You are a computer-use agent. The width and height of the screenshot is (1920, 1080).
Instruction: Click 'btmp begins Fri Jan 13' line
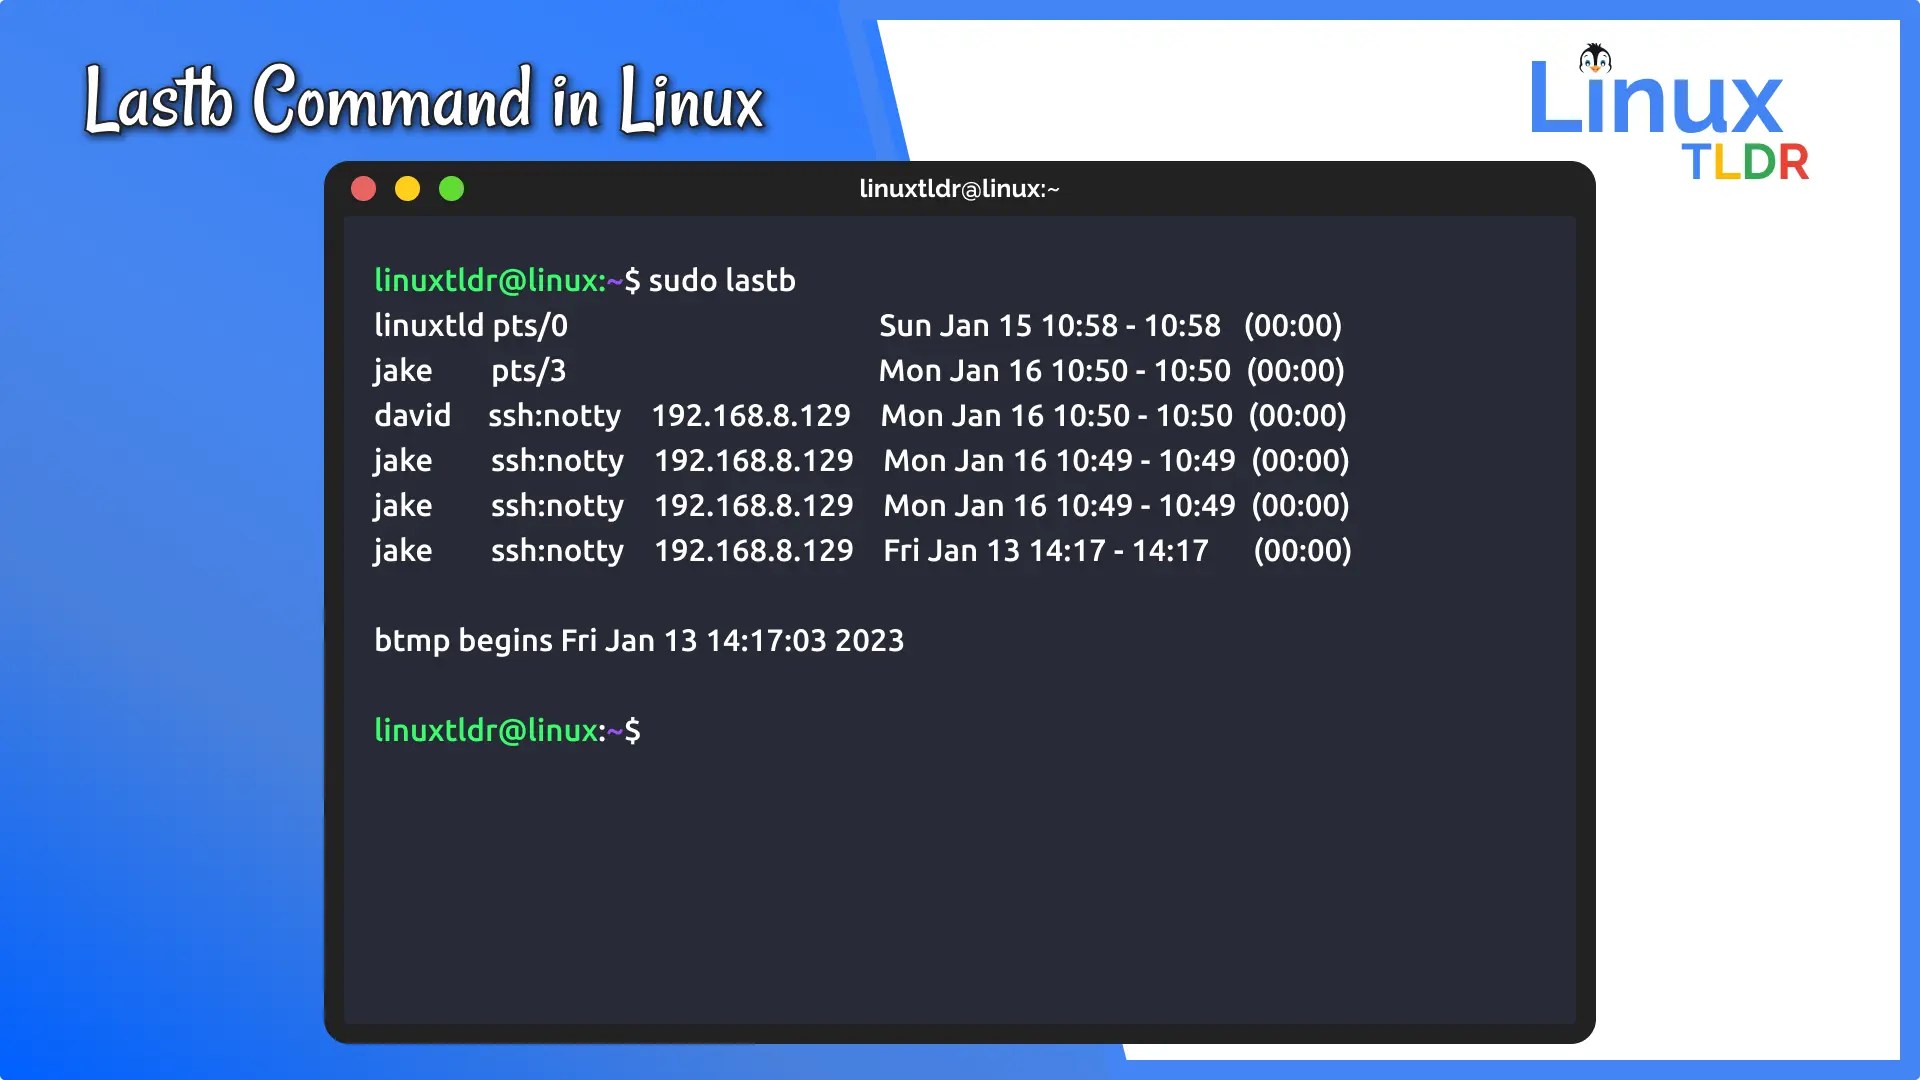click(x=638, y=641)
